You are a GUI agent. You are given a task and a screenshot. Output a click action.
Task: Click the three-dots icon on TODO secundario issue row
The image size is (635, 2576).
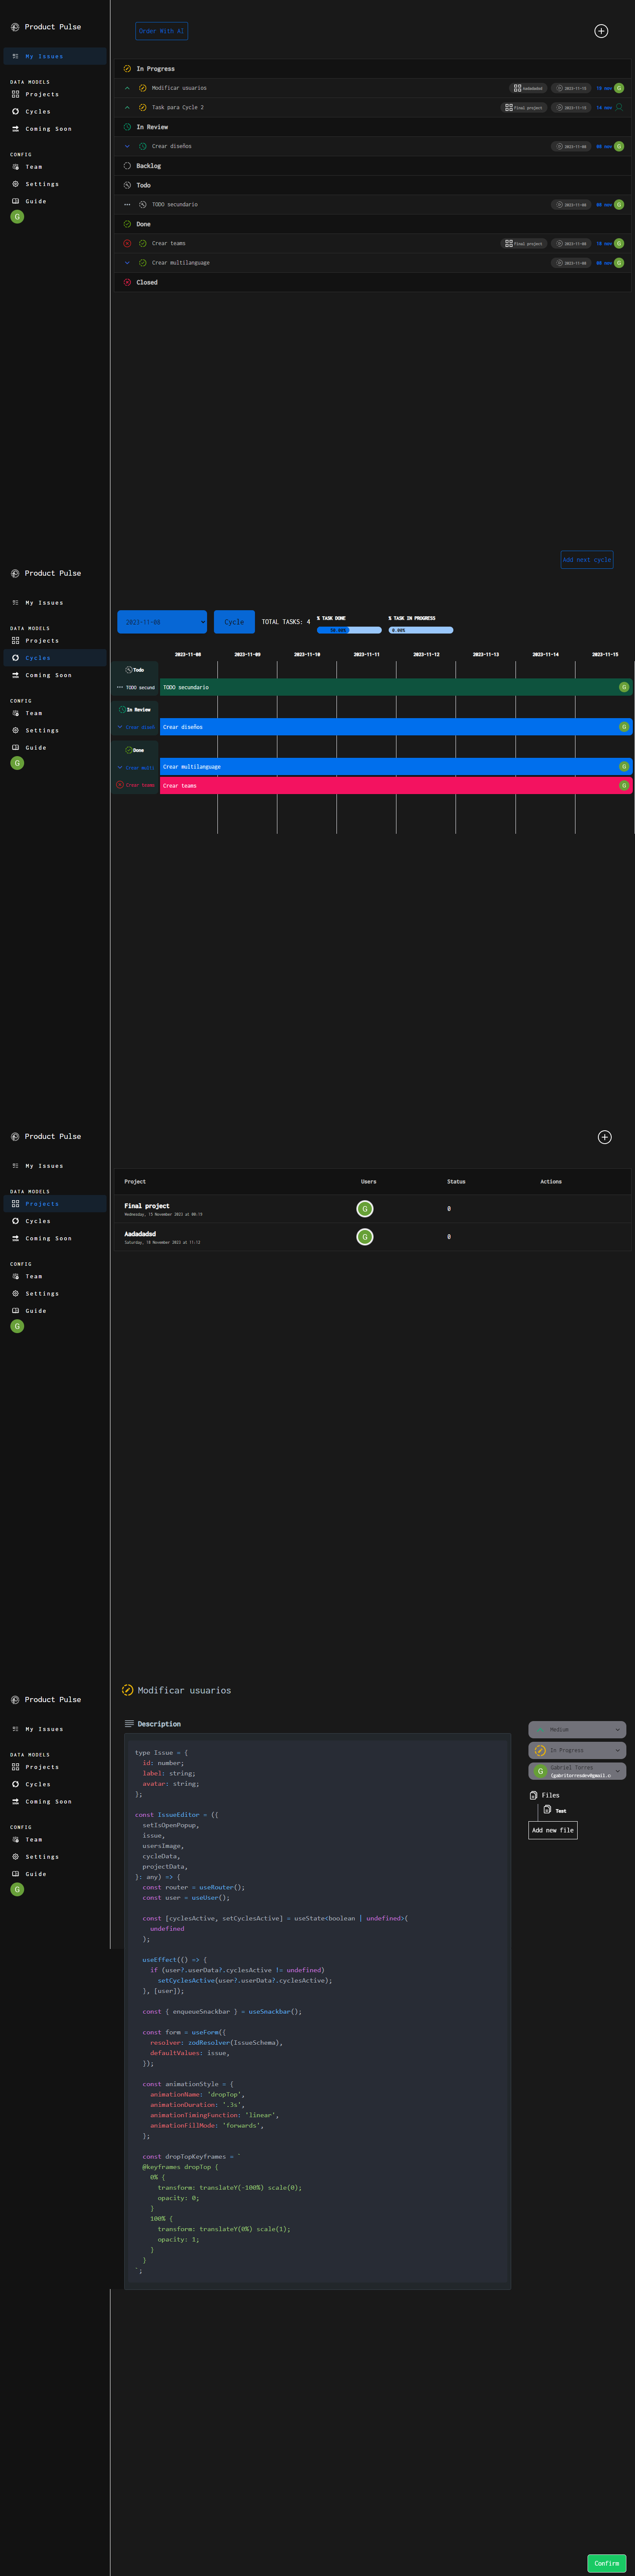click(127, 204)
